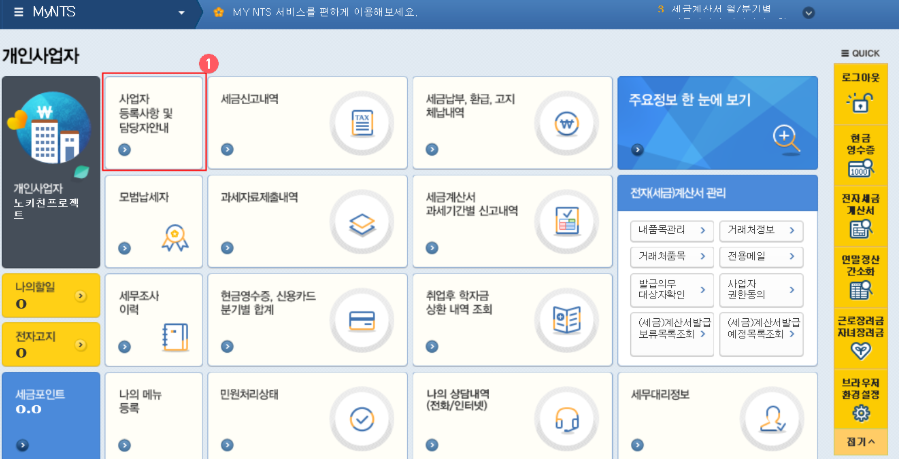Open 사업자 등록사항 및 담당자안내 card
Image resolution: width=900 pixels, height=459 pixels.
point(154,122)
